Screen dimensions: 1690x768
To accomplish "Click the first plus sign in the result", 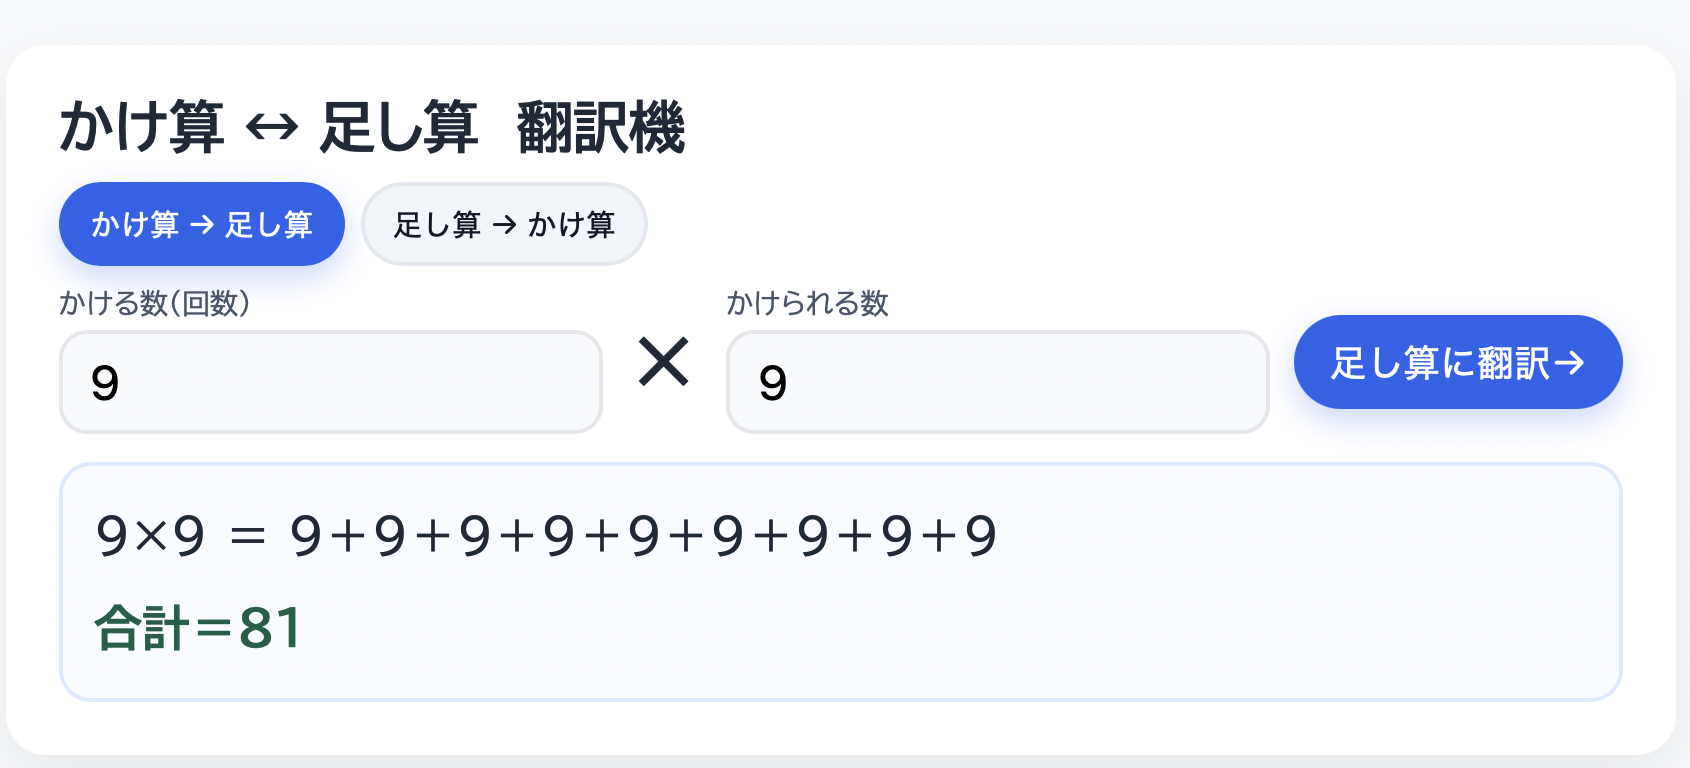I will click(348, 537).
